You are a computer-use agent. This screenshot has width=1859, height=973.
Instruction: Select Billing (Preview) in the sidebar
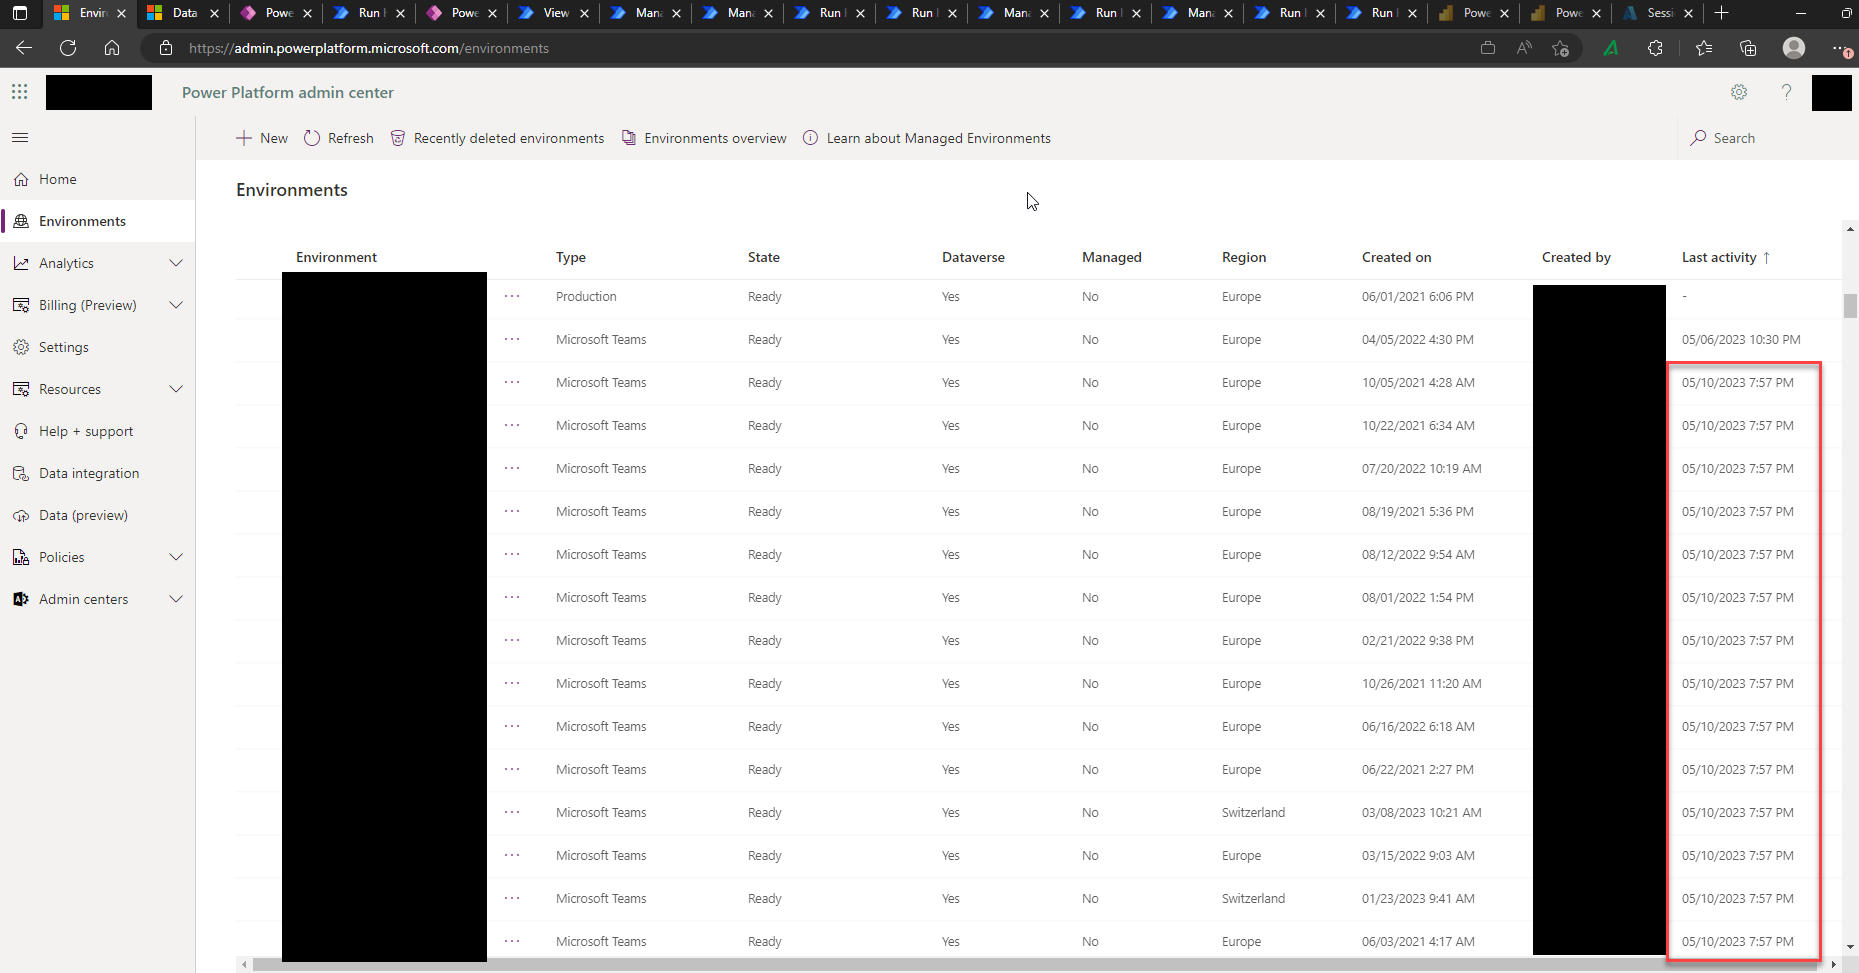(87, 305)
